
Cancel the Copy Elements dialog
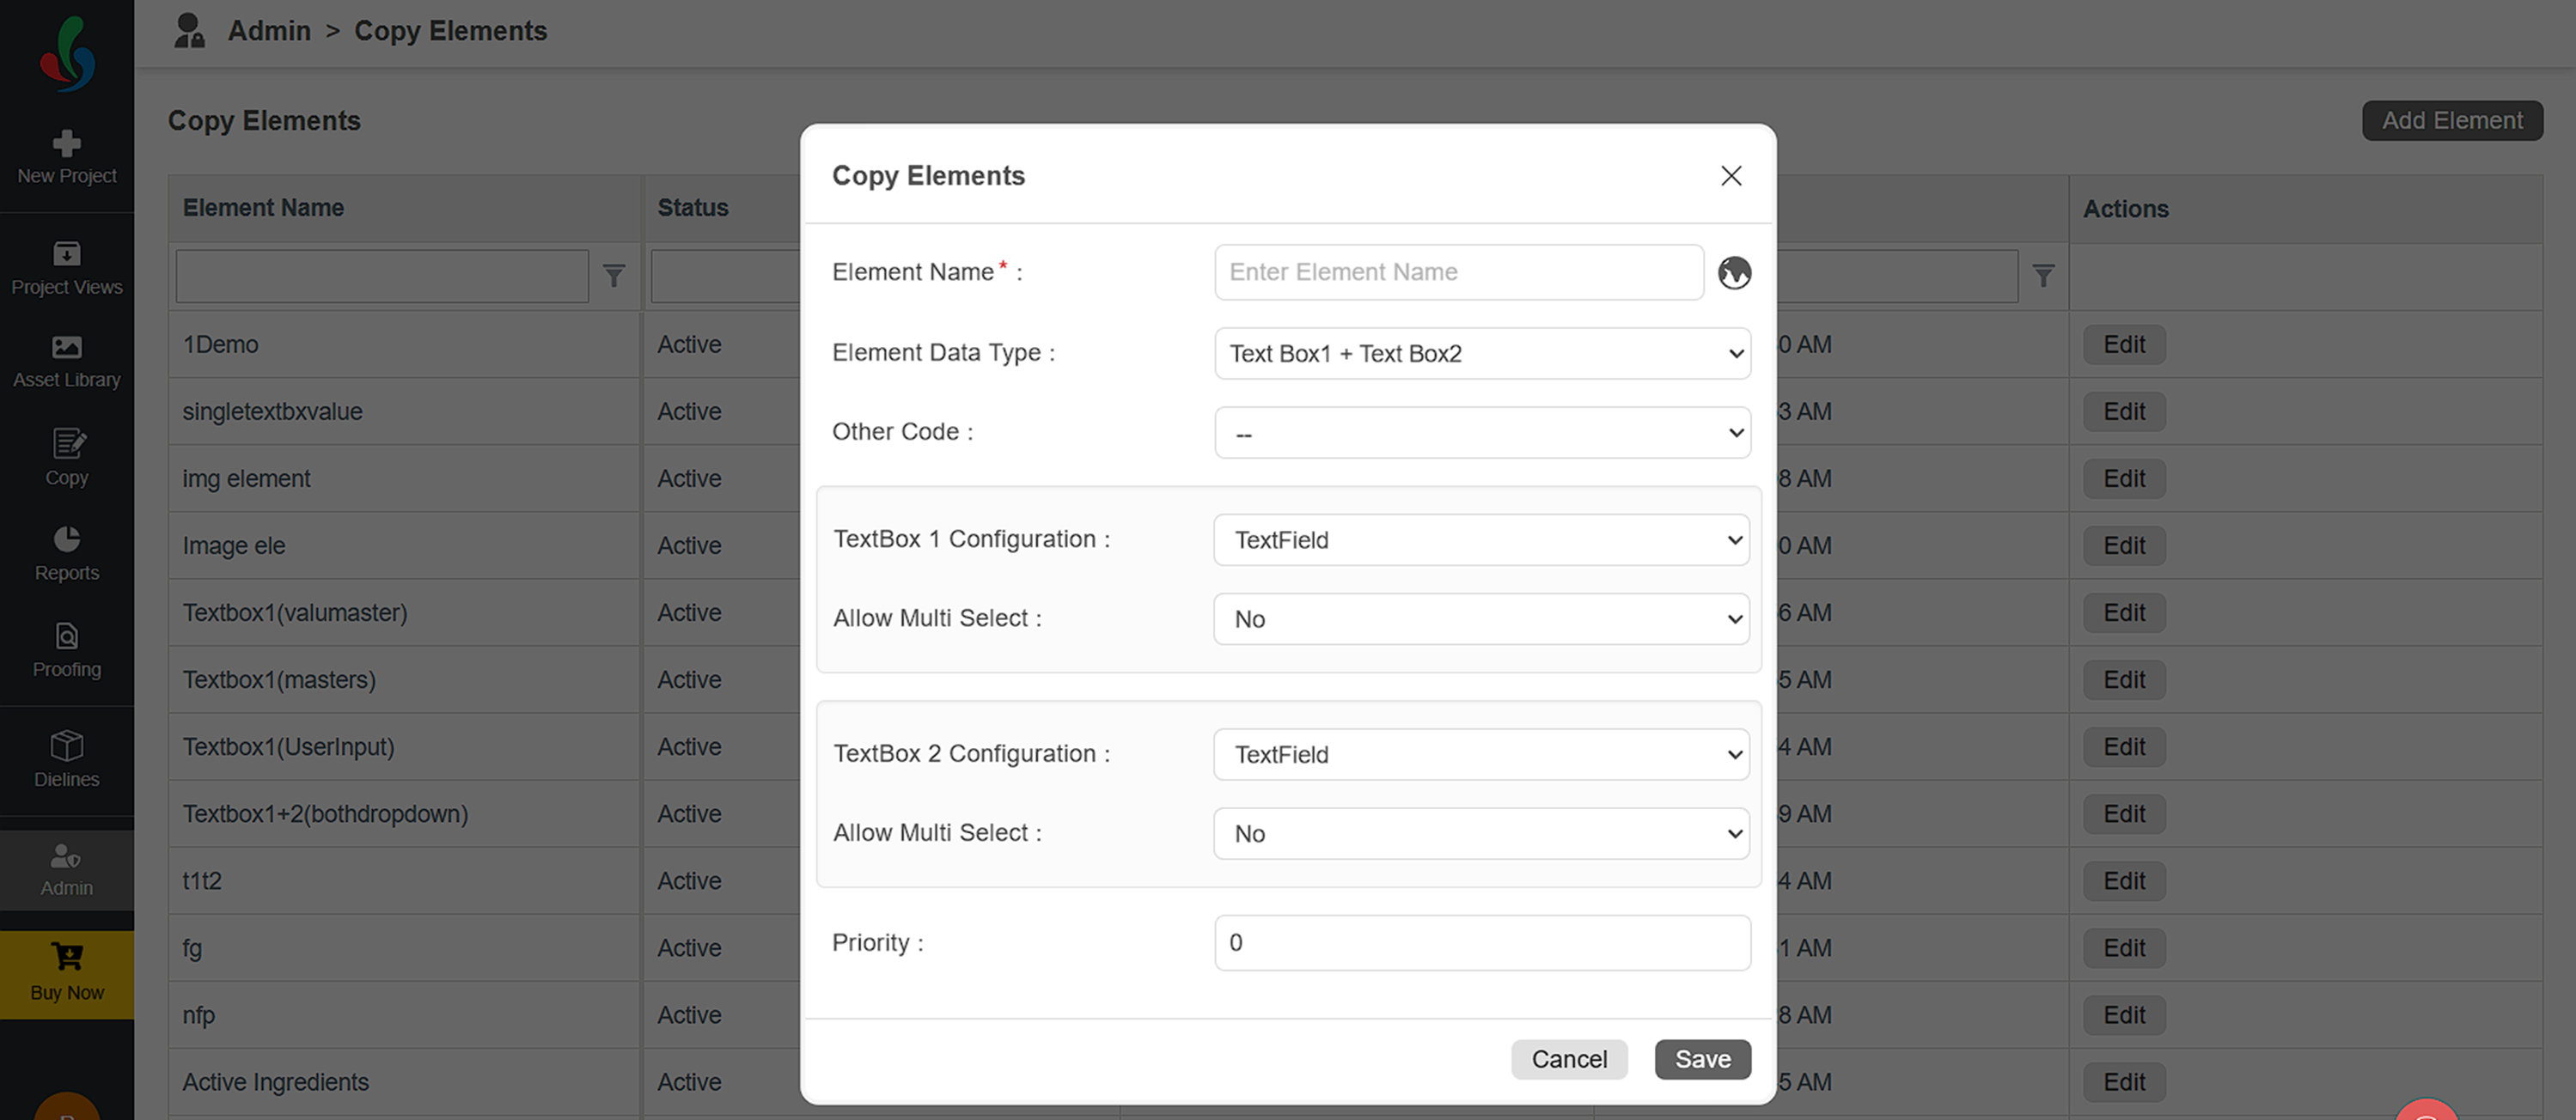pos(1569,1059)
